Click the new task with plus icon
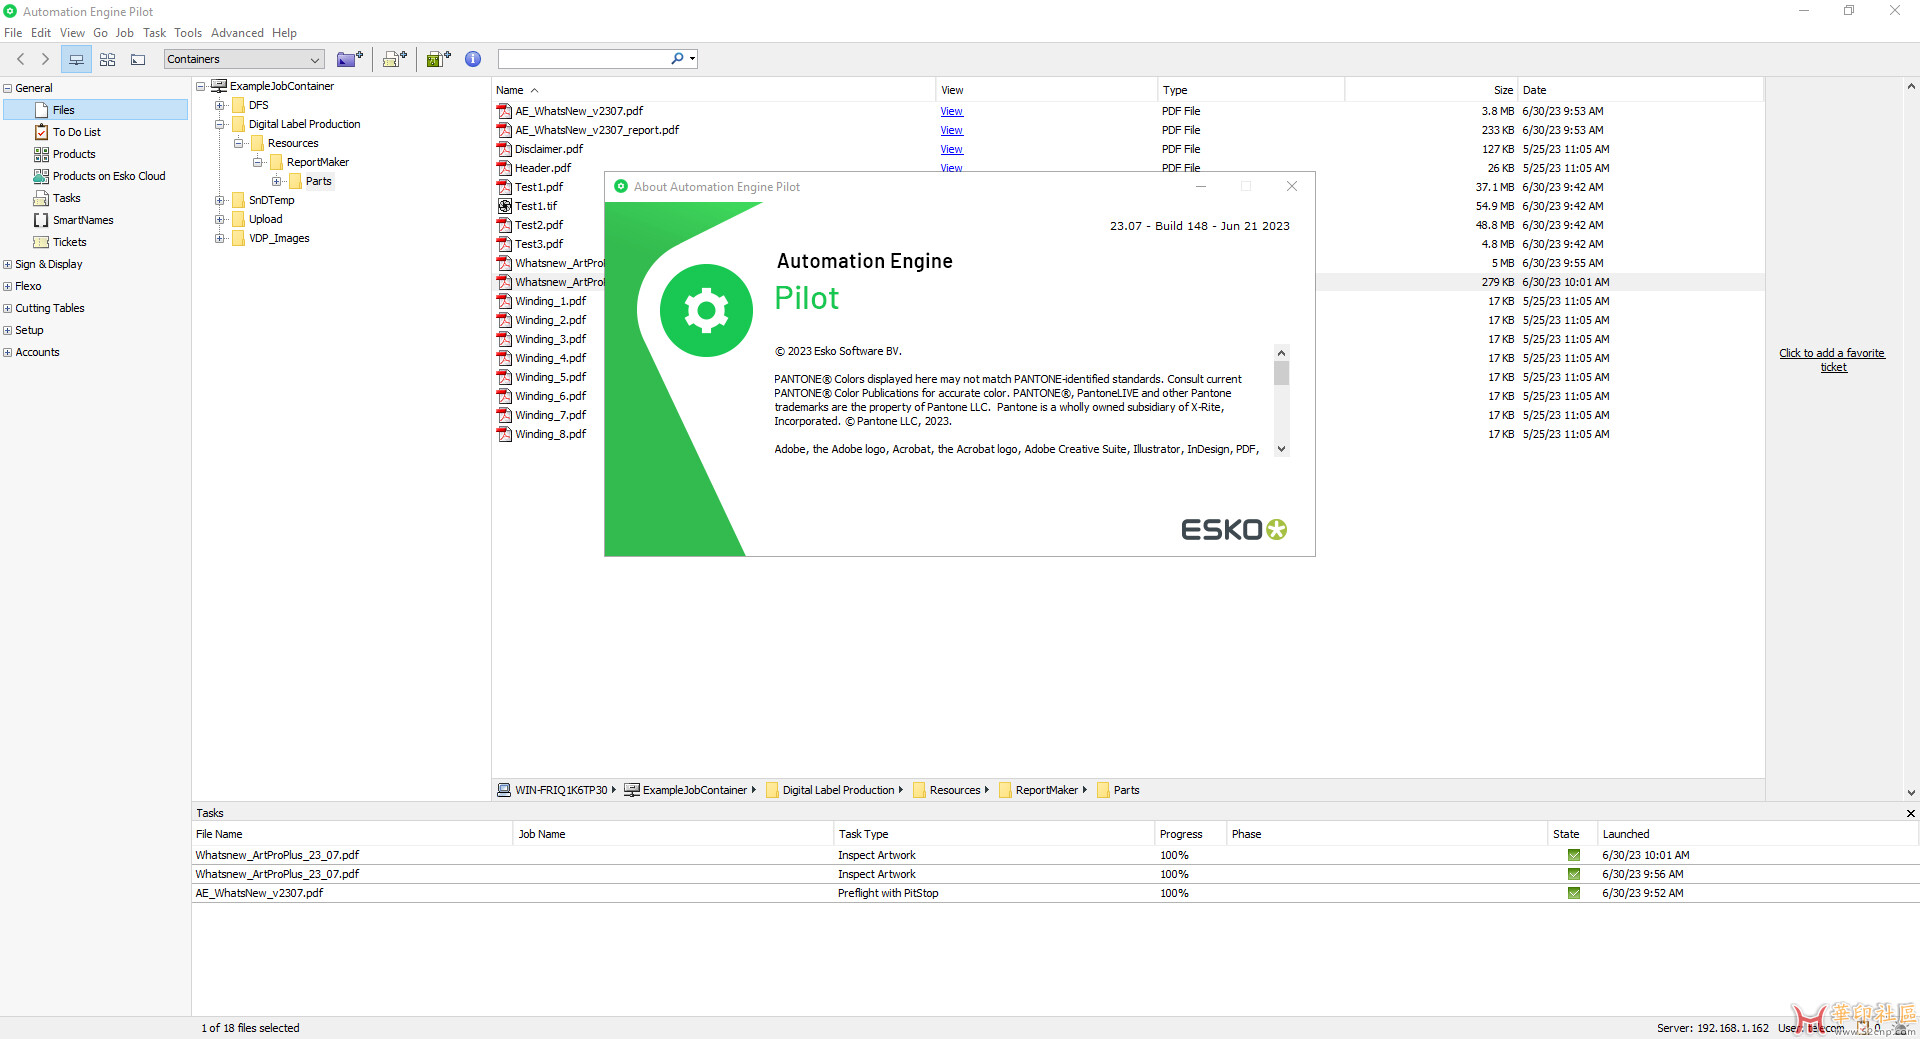Screen dimensions: 1920x1039 (394, 59)
